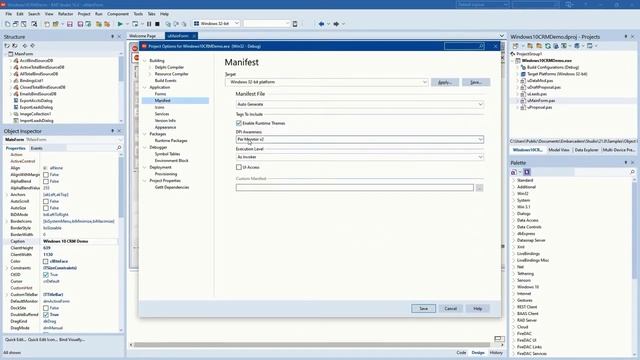Select Icons in the options tree
The height and width of the screenshot is (360, 640).
(160, 107)
